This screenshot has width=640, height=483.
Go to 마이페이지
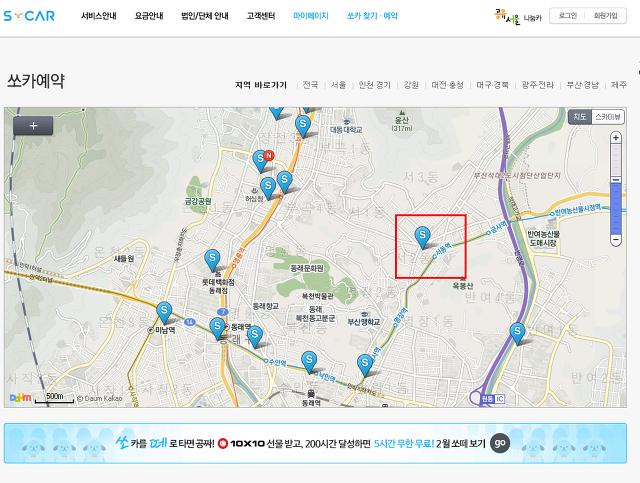coord(311,16)
